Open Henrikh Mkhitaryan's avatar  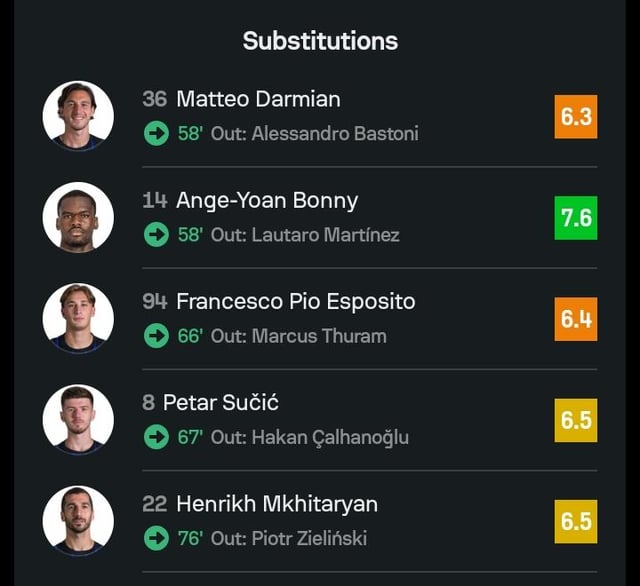78,520
